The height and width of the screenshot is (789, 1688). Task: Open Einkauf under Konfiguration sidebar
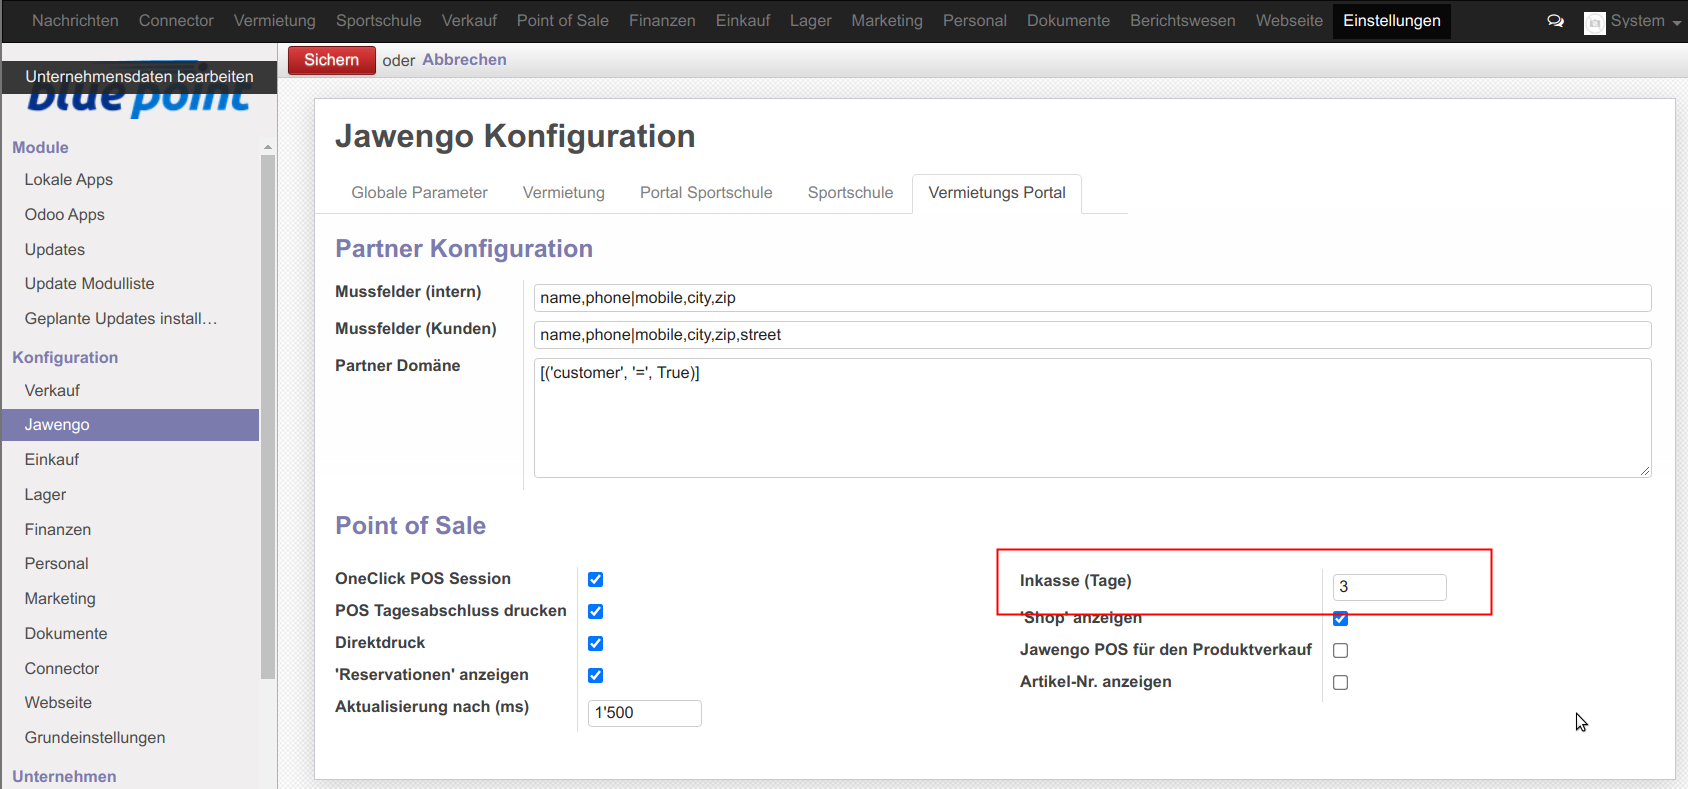(x=51, y=460)
